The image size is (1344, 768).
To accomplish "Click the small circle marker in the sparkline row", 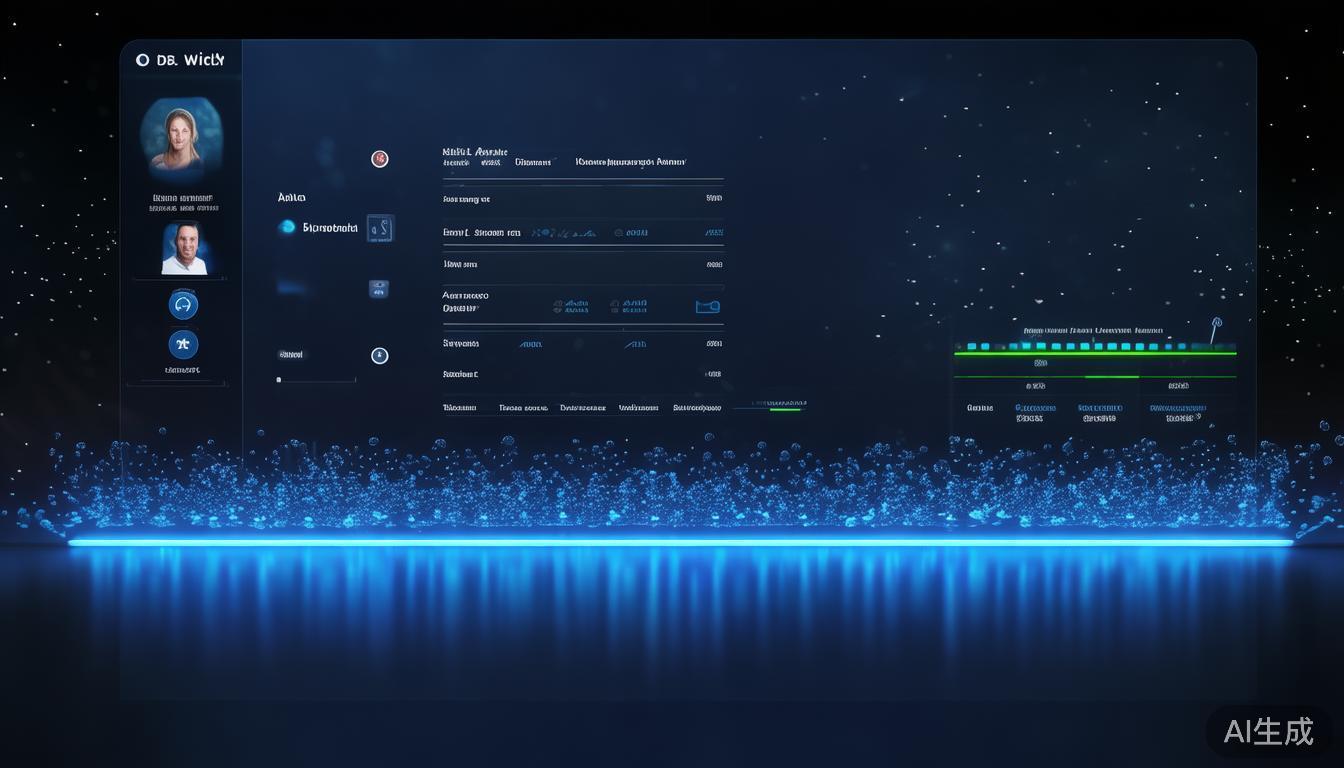I will [x=618, y=233].
